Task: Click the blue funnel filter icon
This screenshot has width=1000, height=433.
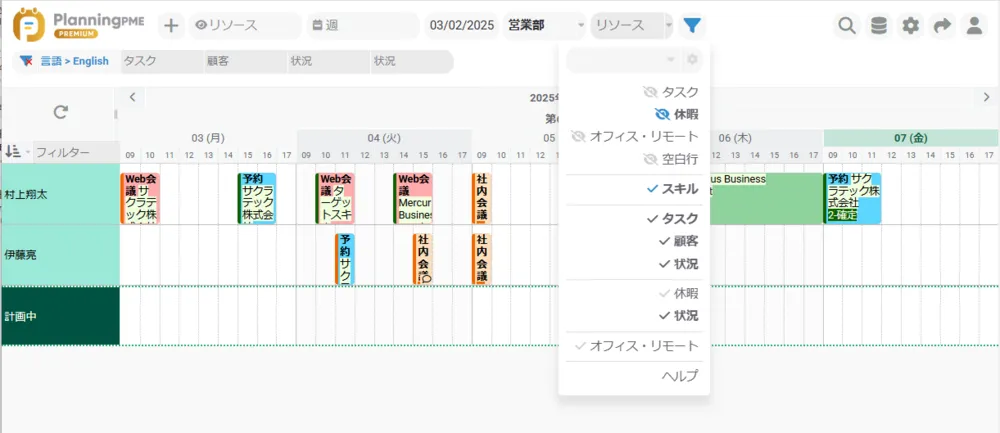Action: 692,26
